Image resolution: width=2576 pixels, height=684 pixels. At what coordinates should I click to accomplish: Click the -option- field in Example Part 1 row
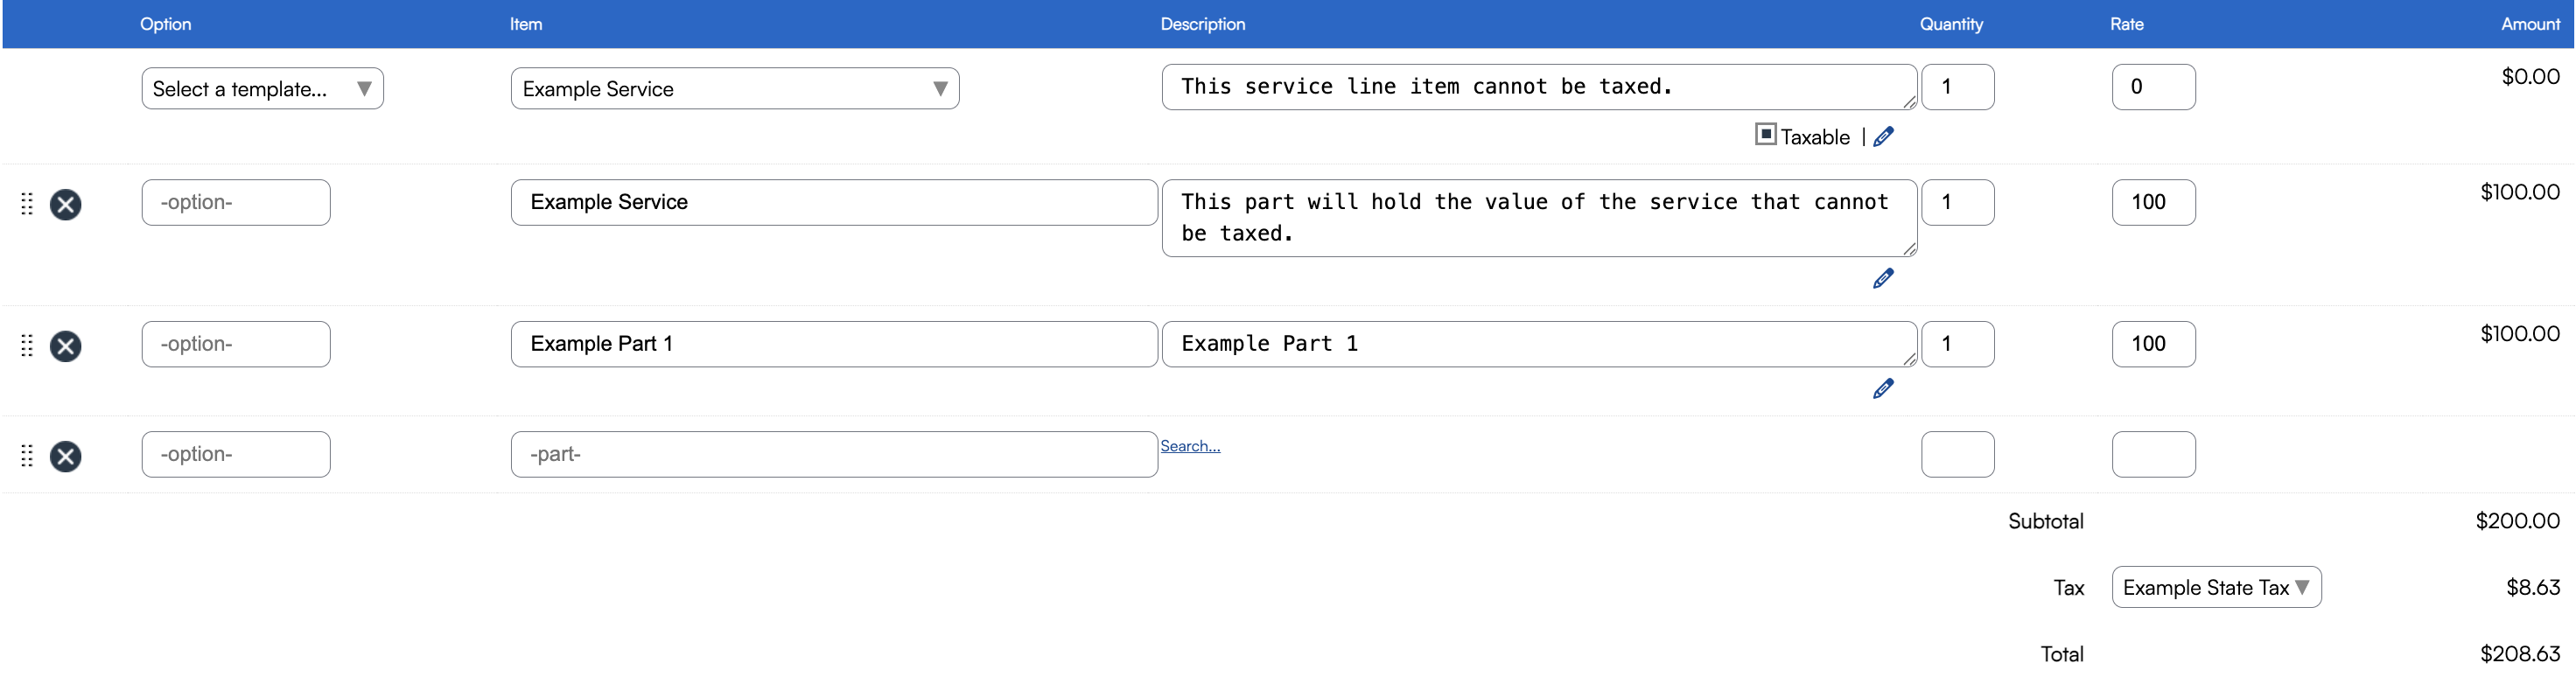tap(236, 344)
